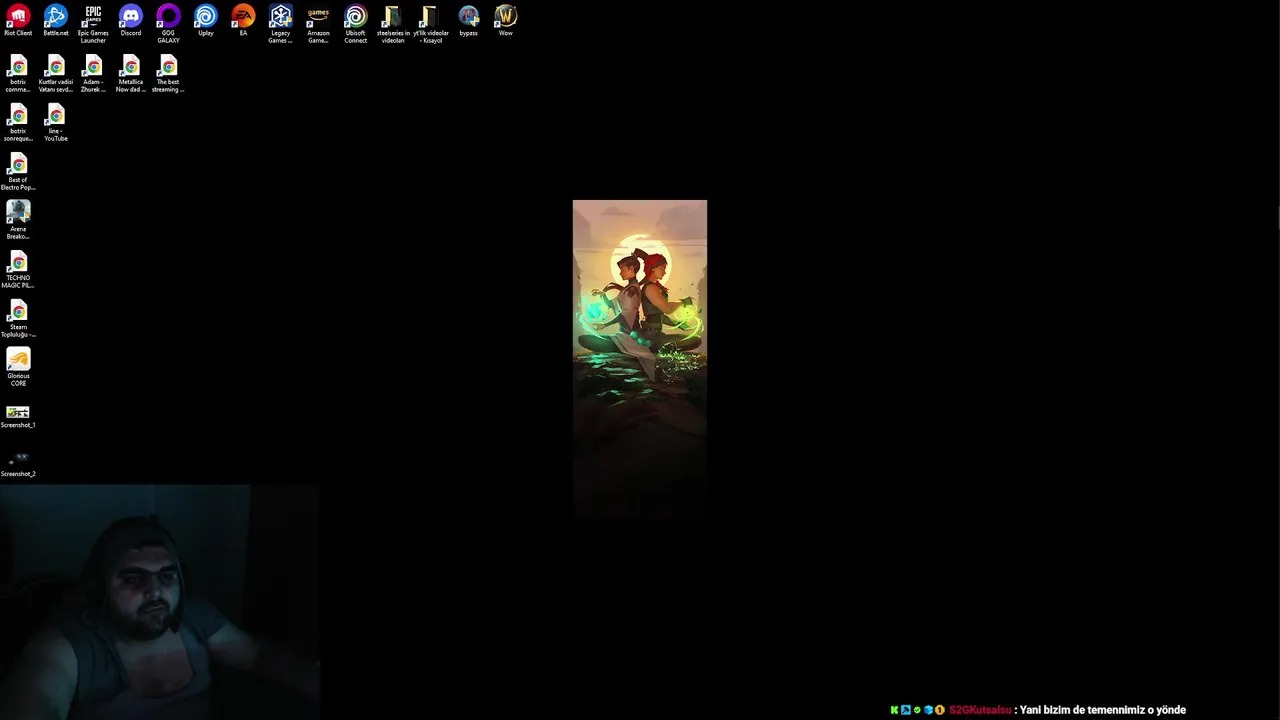
Task: Select the GOG GALAXY shortcut
Action: tap(168, 24)
